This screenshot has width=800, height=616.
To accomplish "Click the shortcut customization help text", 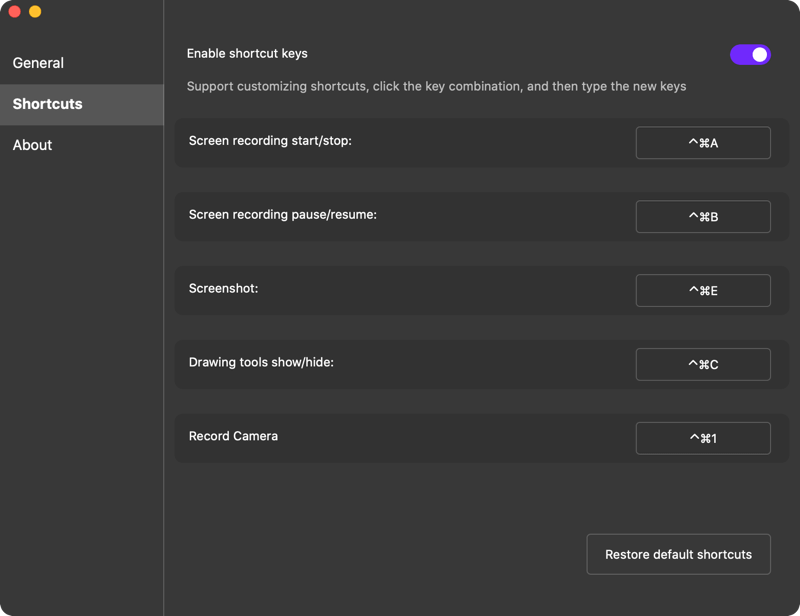I will pyautogui.click(x=436, y=86).
